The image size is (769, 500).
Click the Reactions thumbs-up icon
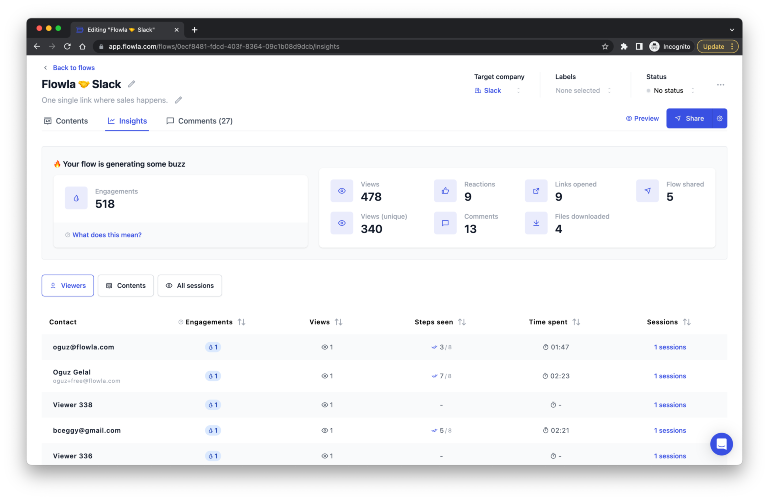(x=445, y=191)
